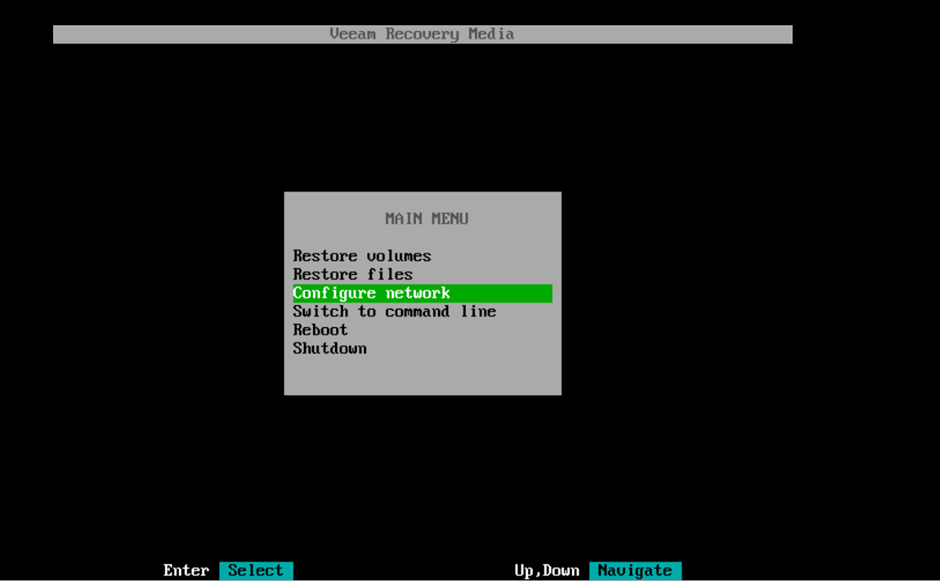Click the Up,Down key hint
940x581 pixels.
point(546,570)
